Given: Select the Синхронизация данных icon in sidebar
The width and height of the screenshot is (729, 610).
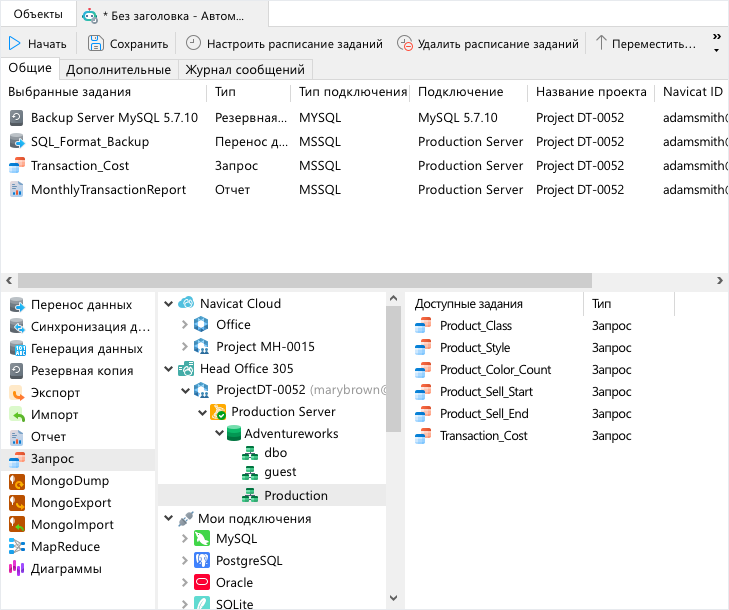Looking at the screenshot, I should point(17,327).
